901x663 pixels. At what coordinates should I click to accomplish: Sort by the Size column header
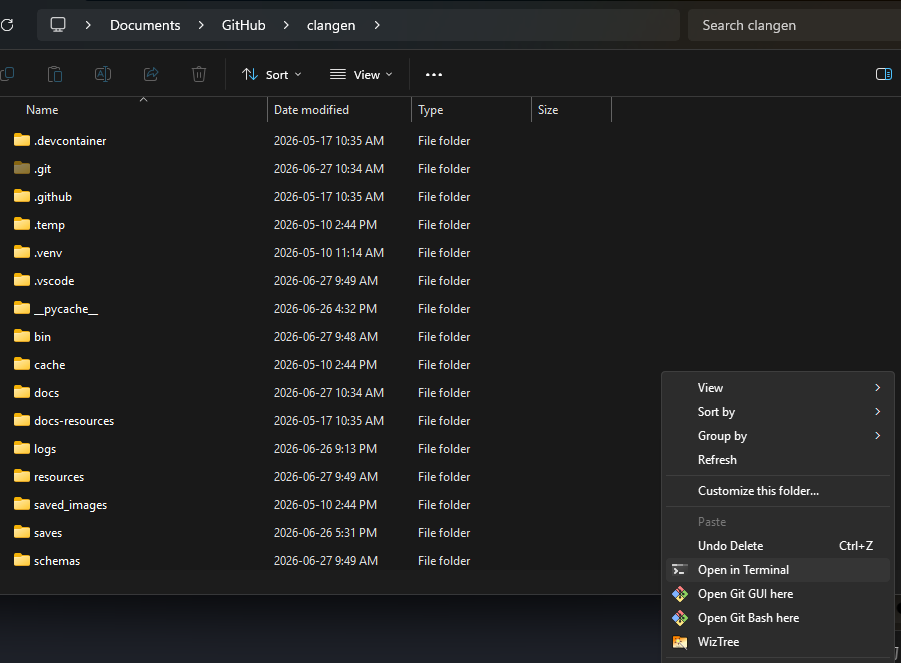click(x=548, y=110)
